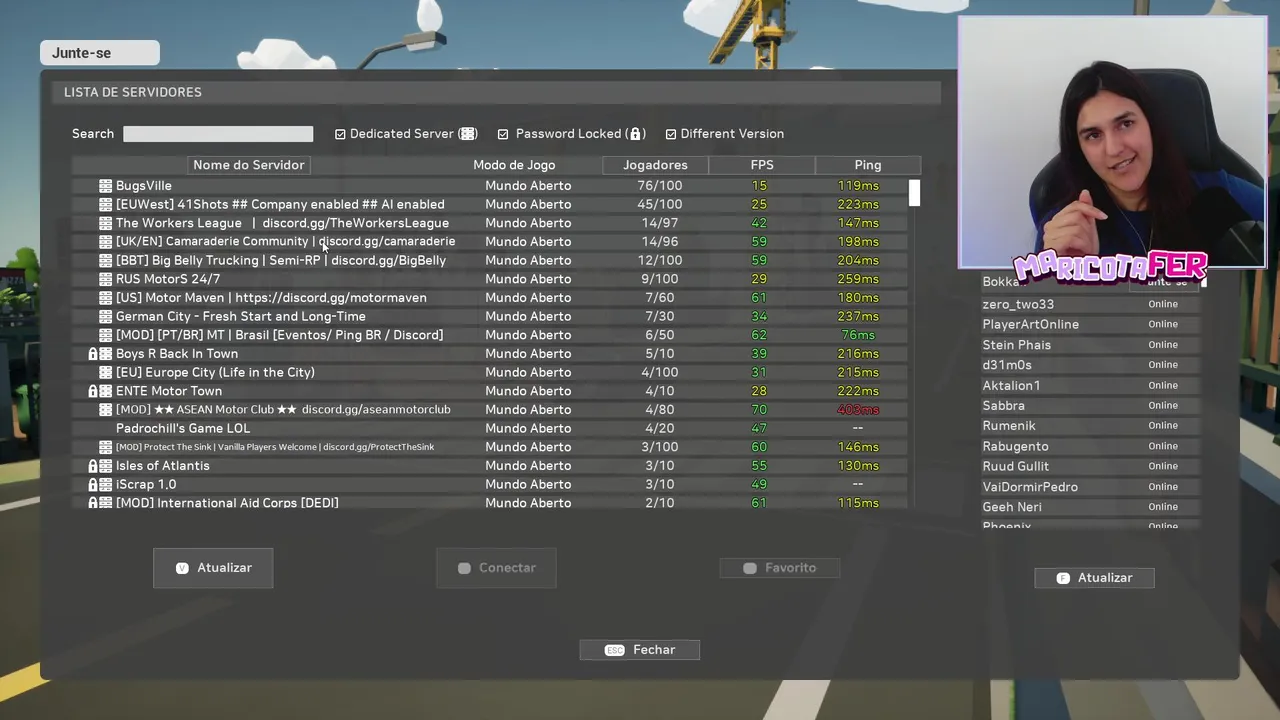This screenshot has height=720, width=1280.
Task: Refresh server list with left Atualizar
Action: tap(213, 568)
